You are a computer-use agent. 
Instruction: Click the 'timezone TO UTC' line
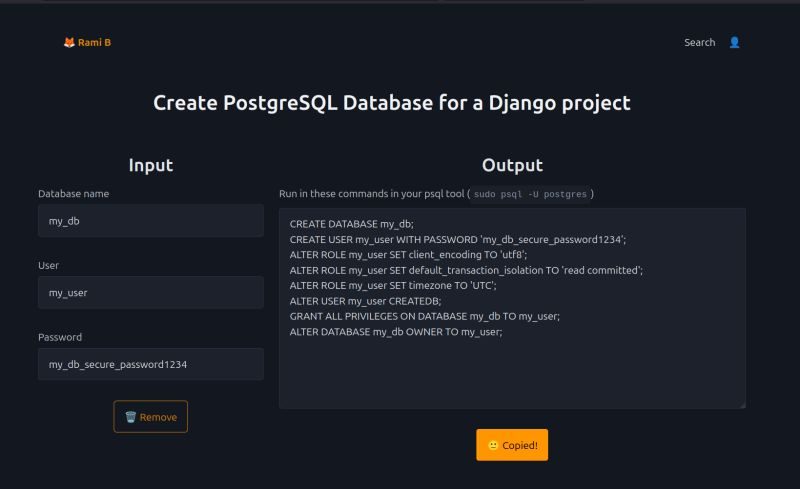pyautogui.click(x=393, y=285)
